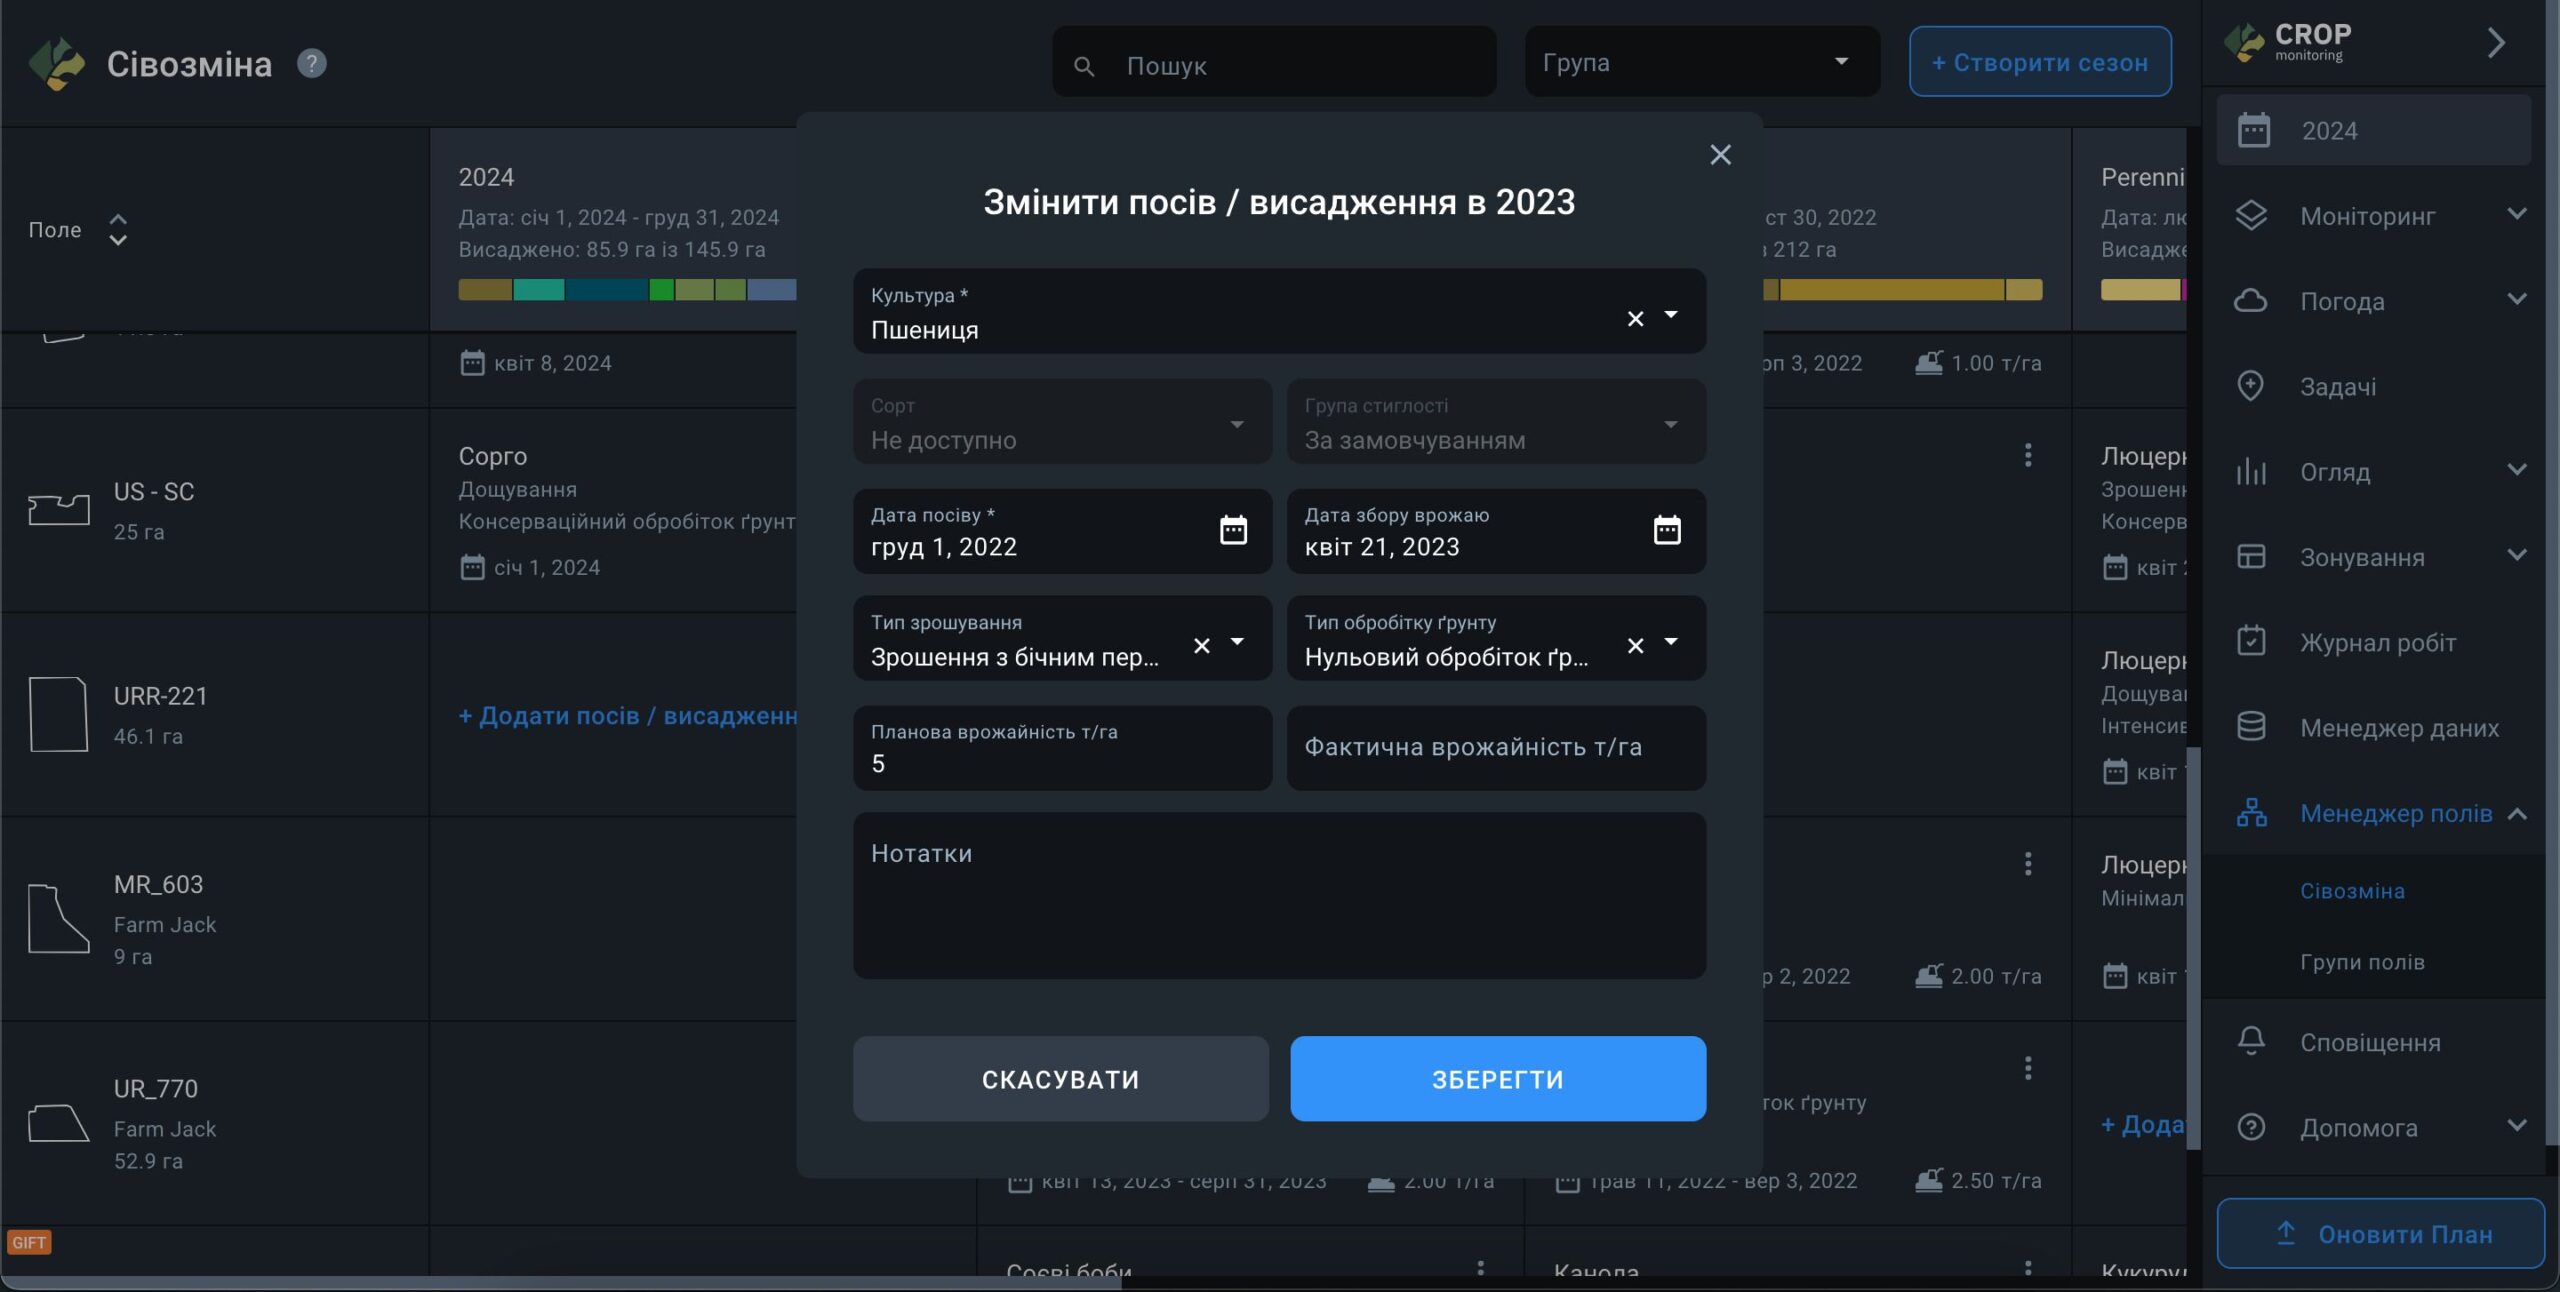Collapse the right sidebar with arrow icon
The height and width of the screenshot is (1292, 2560).
coord(2496,43)
